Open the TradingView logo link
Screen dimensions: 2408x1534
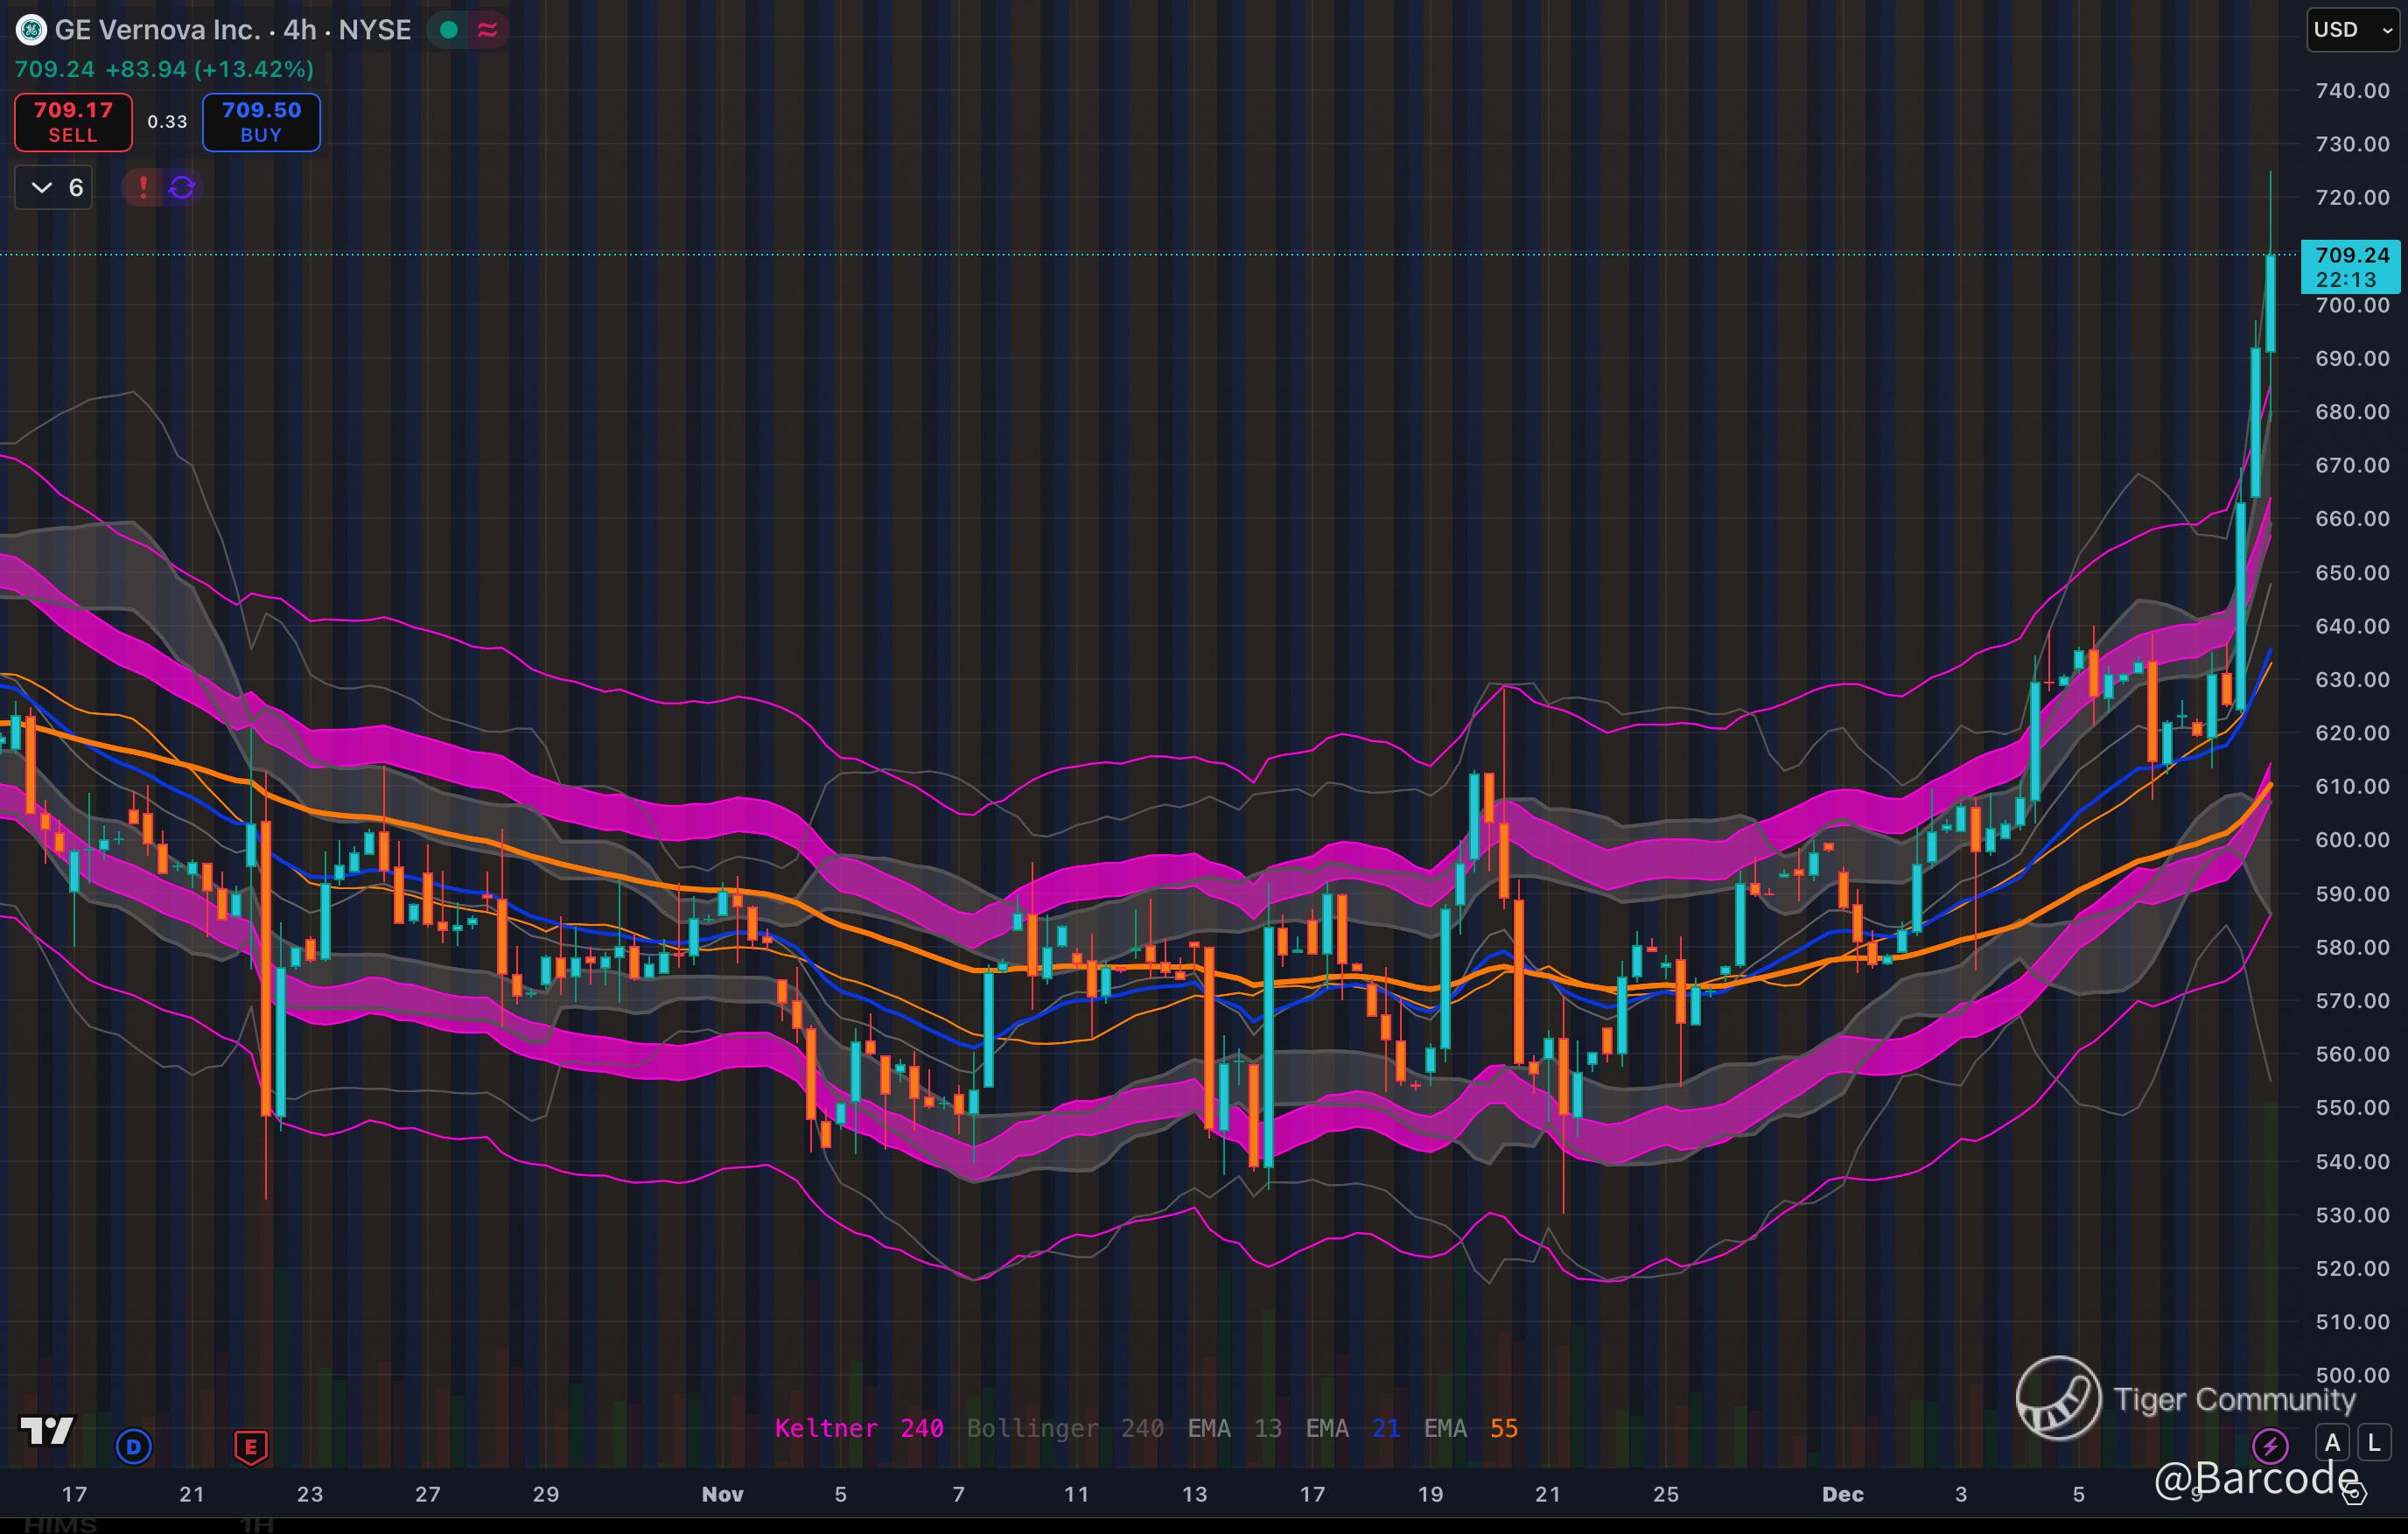tap(47, 1431)
